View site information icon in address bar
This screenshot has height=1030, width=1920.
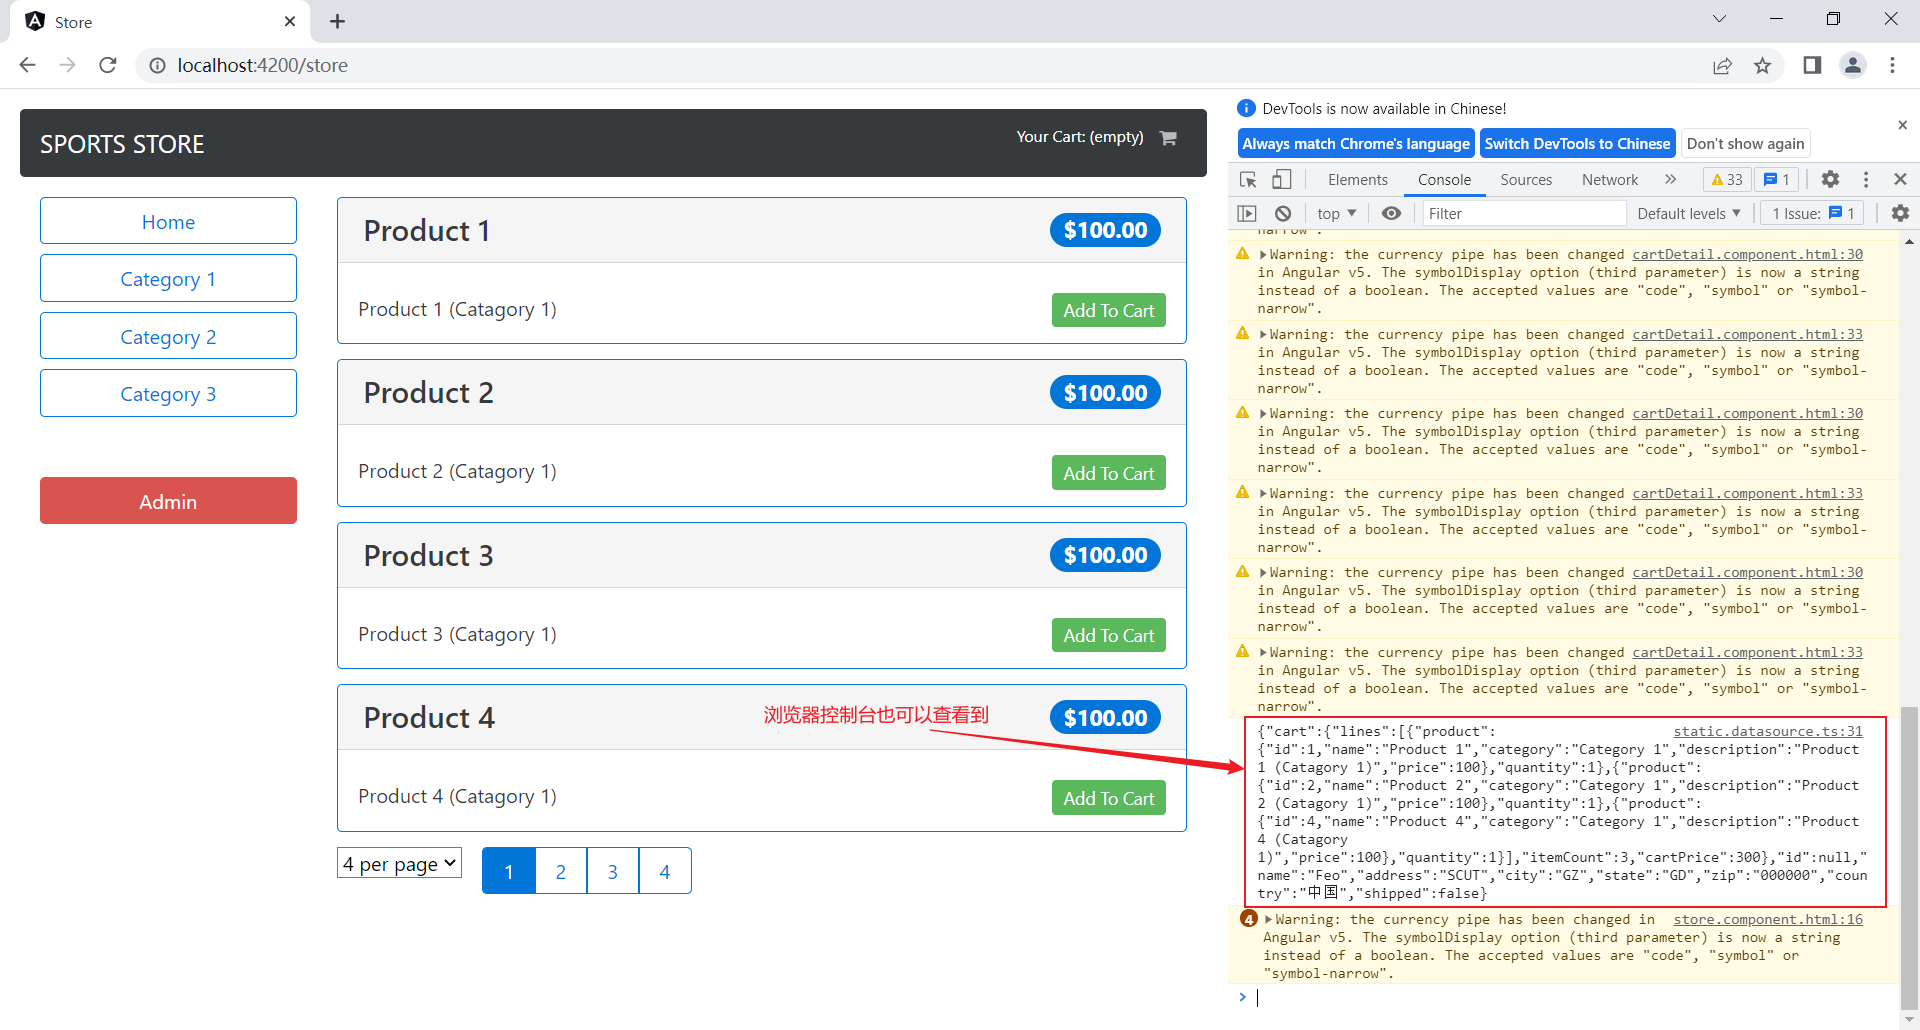(157, 65)
